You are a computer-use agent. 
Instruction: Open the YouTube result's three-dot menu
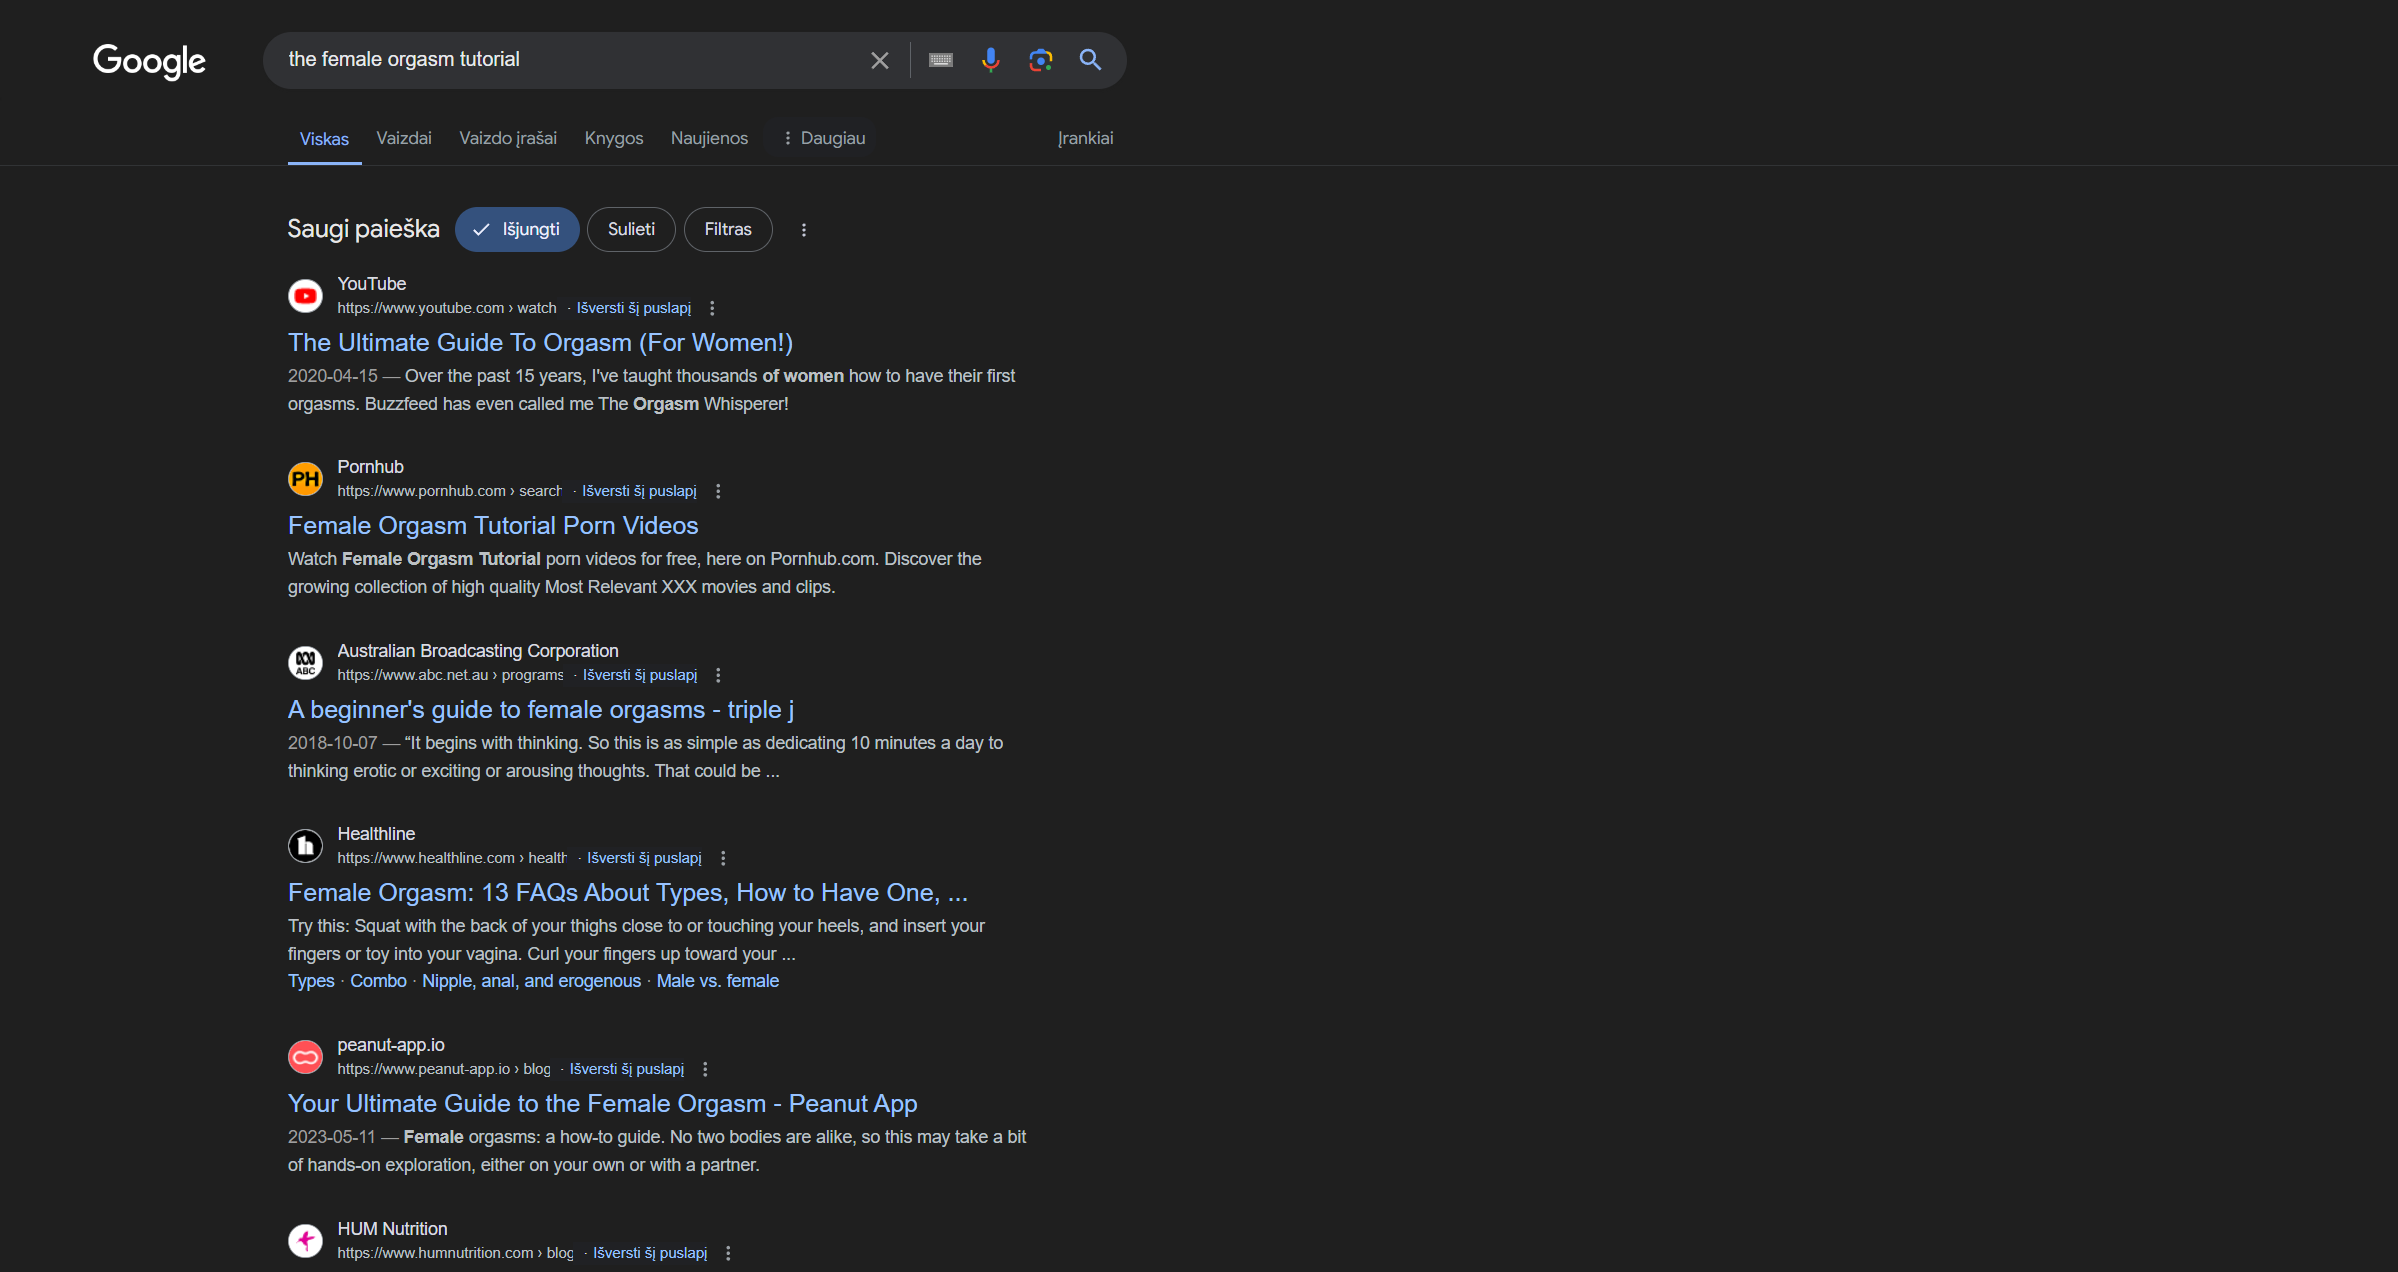[712, 308]
